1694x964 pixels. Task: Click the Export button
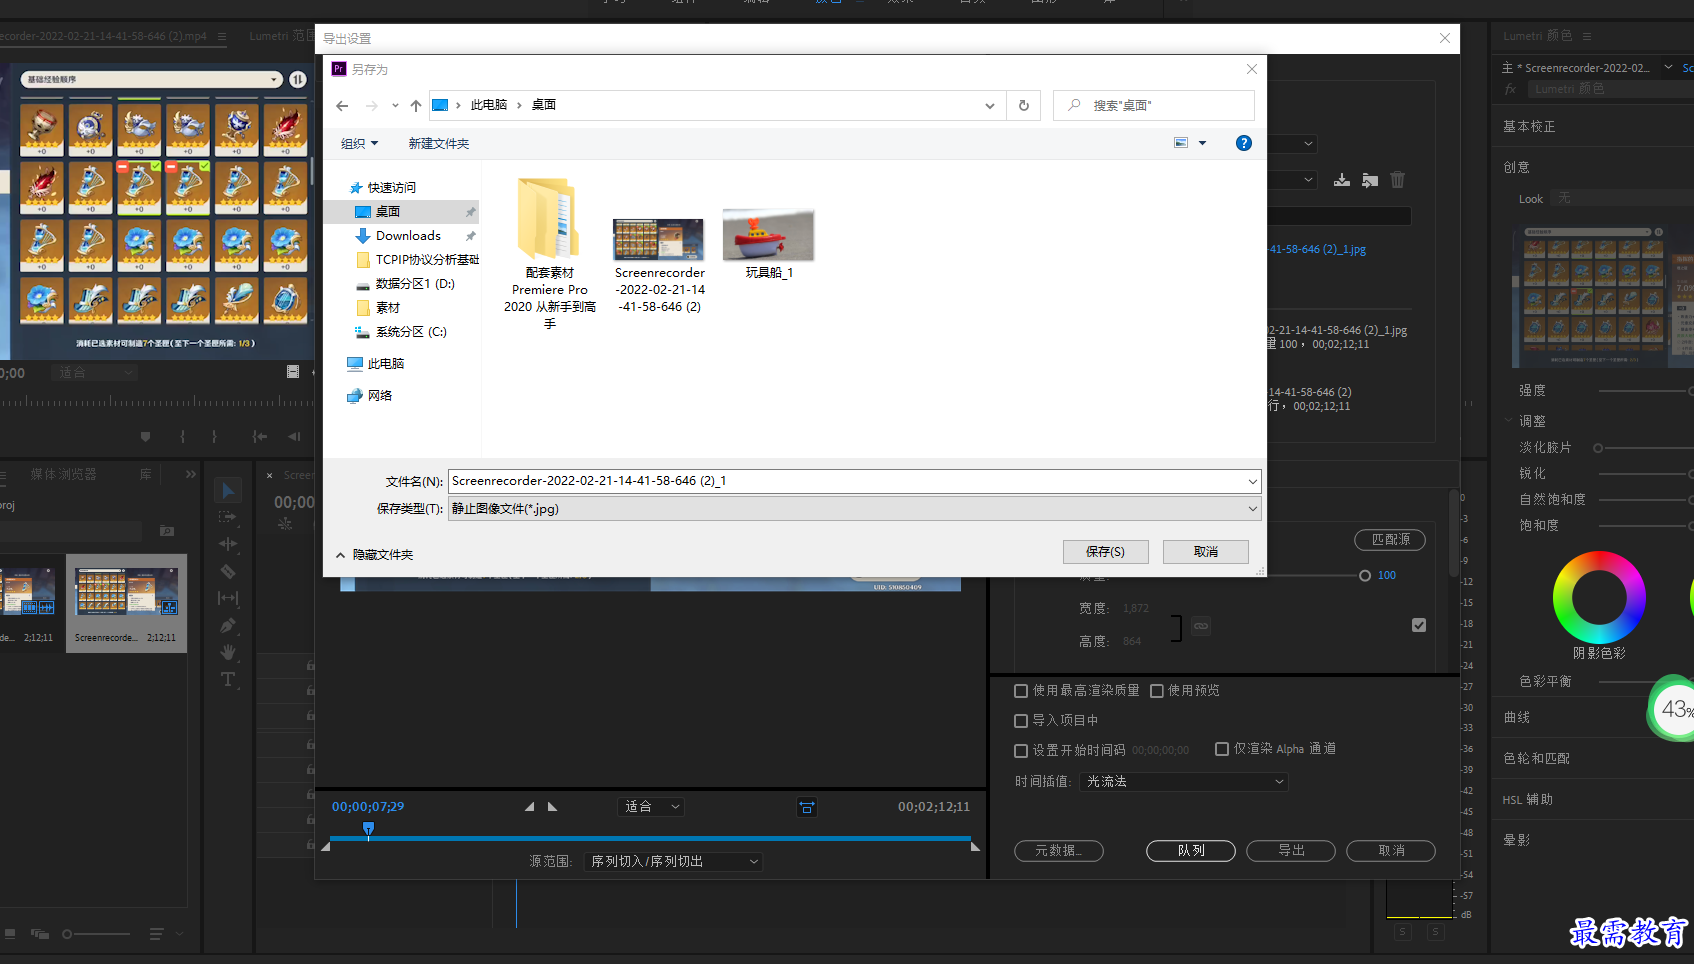pos(1291,851)
